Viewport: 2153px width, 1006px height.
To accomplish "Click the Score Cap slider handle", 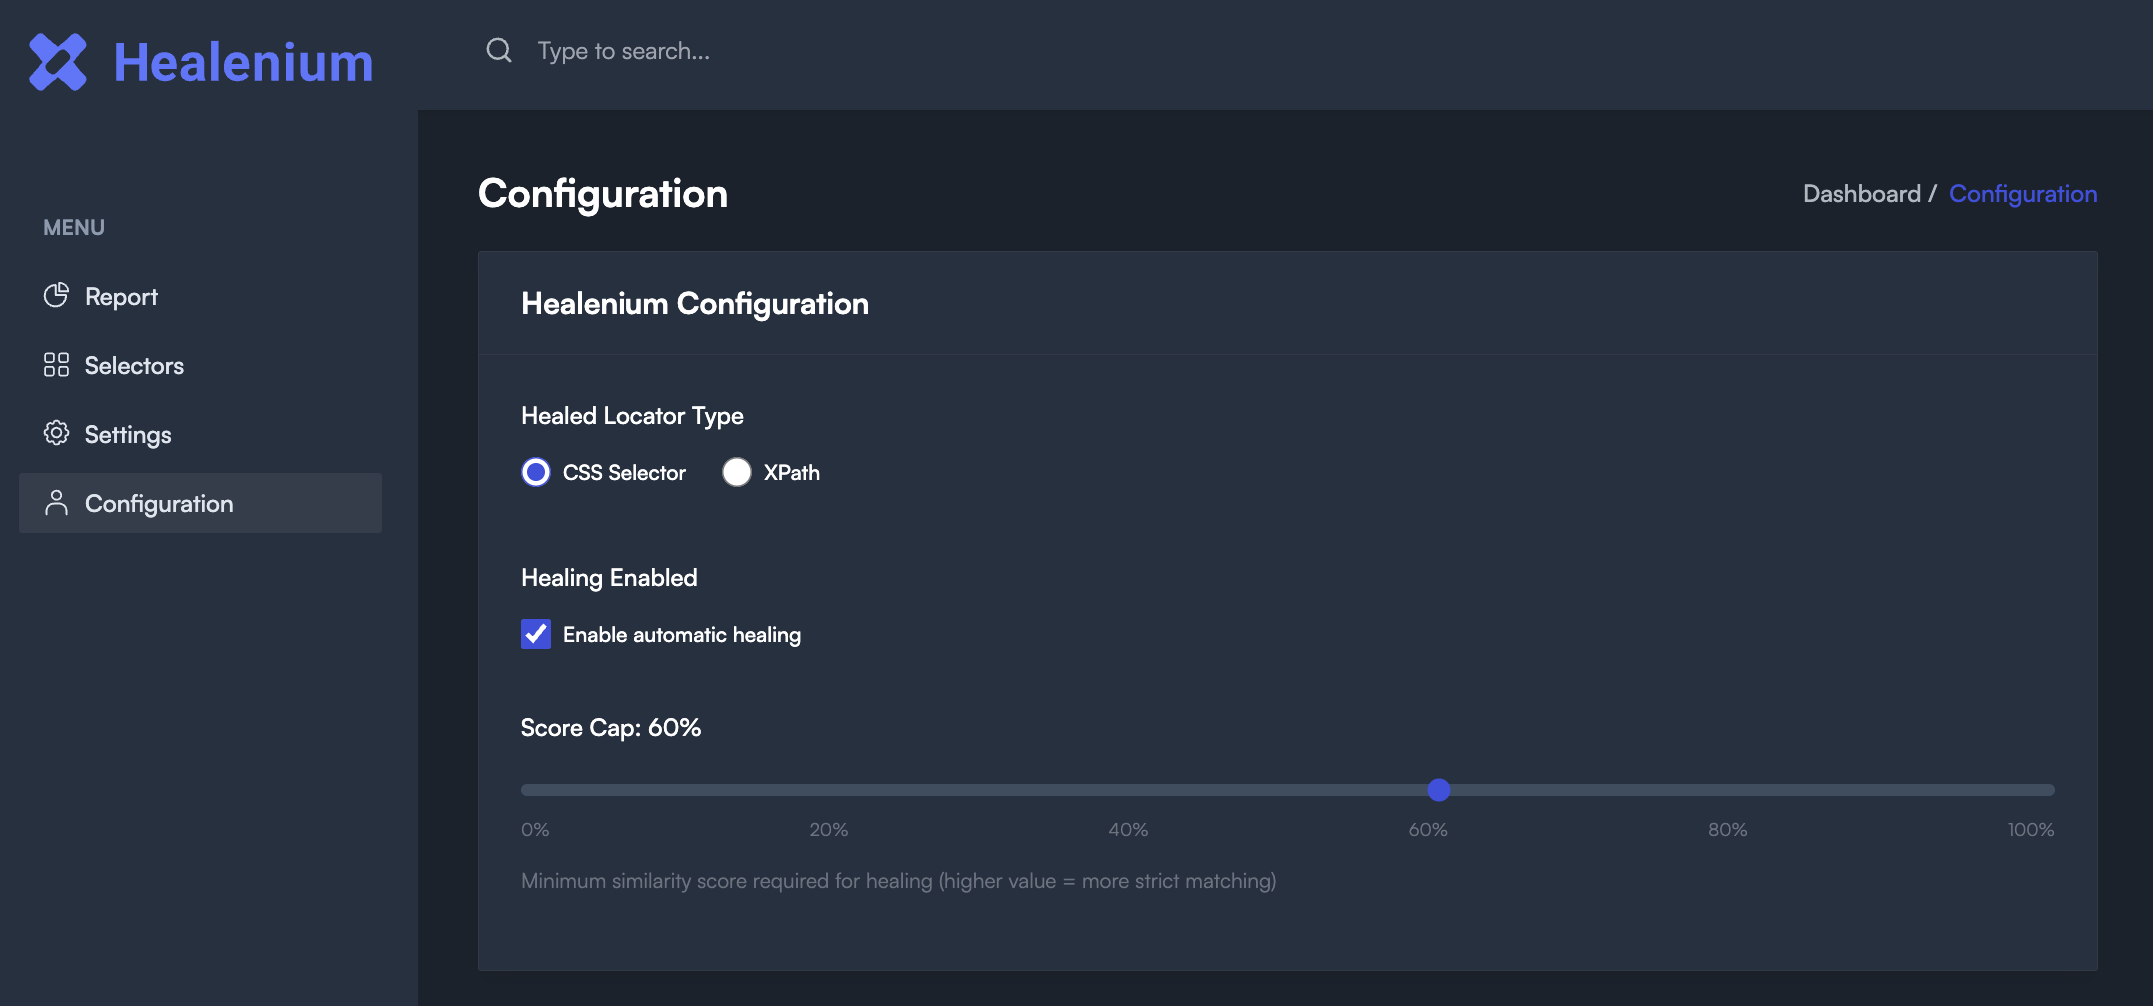I will (x=1439, y=790).
